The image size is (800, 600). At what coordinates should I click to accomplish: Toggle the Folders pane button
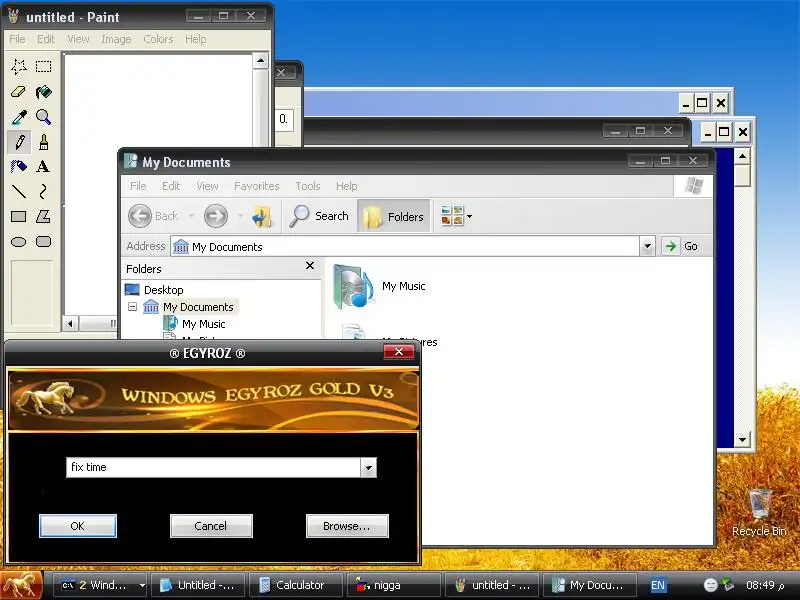point(393,216)
